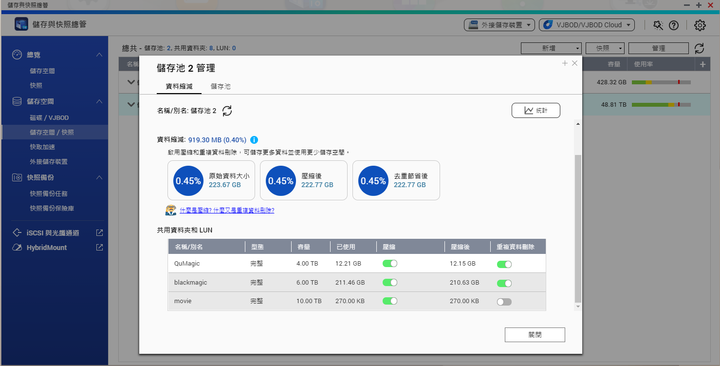
Task: Expand the first storage pool row chevron
Action: pyautogui.click(x=131, y=82)
